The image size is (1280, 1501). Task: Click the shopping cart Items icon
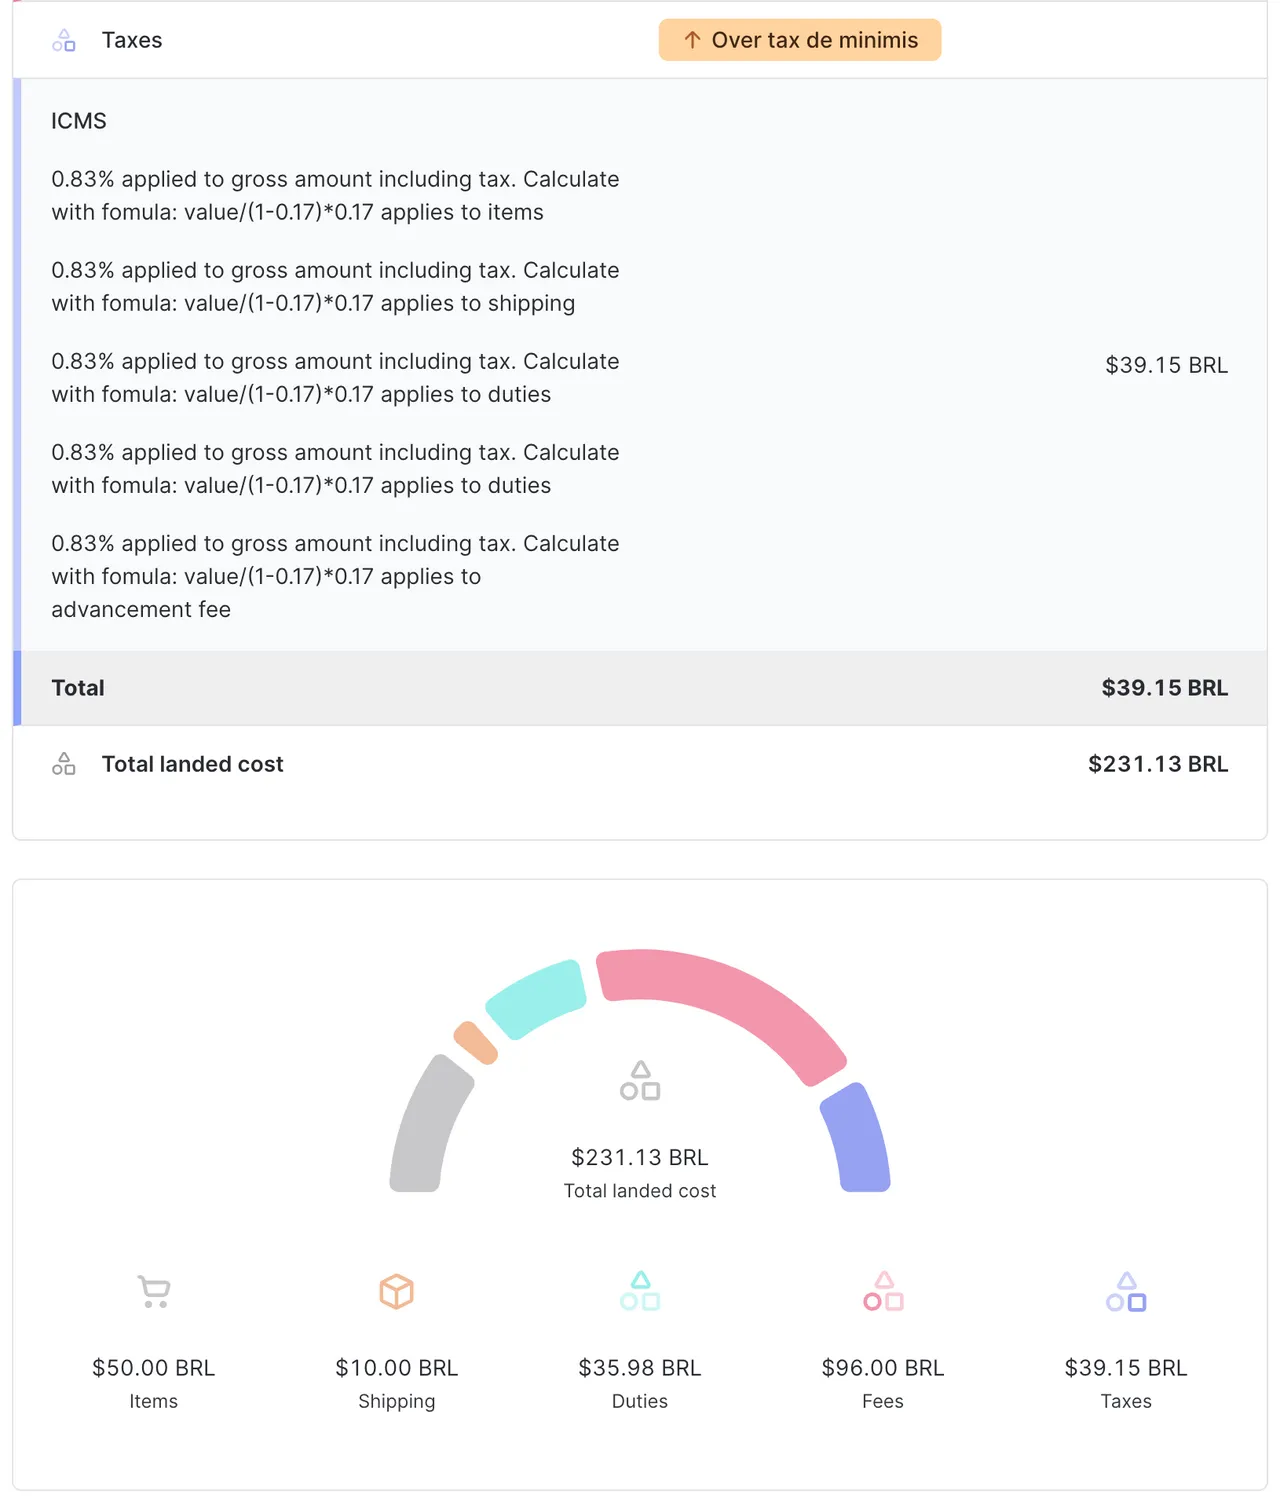click(x=154, y=1291)
